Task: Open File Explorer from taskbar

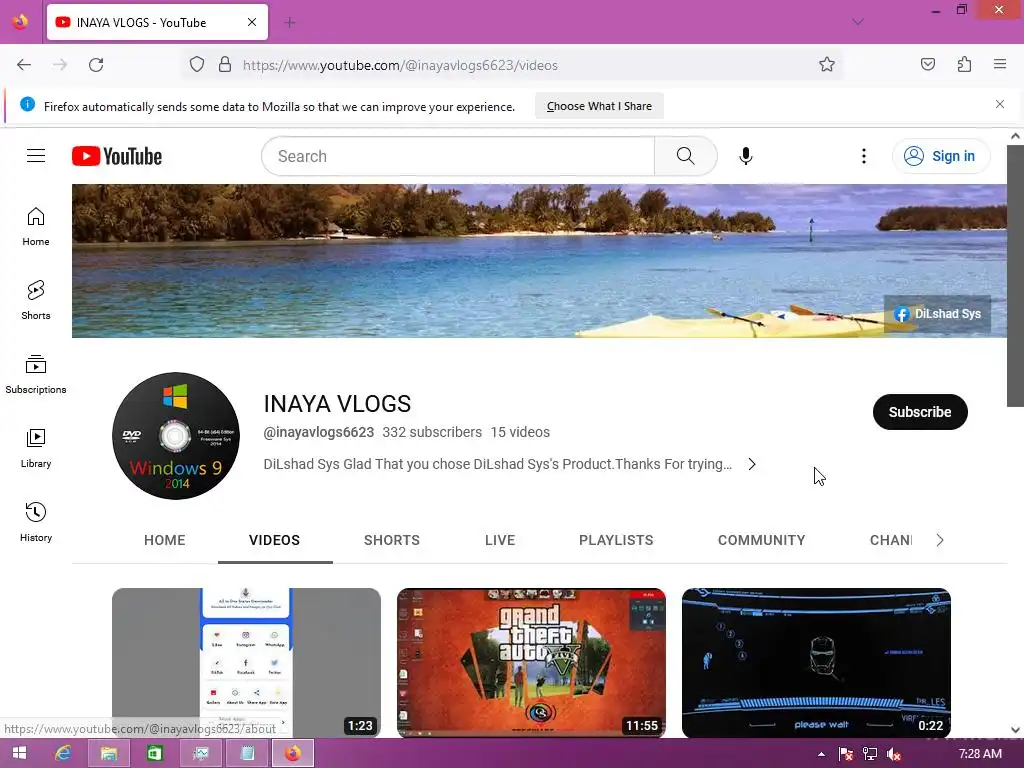Action: (108, 753)
